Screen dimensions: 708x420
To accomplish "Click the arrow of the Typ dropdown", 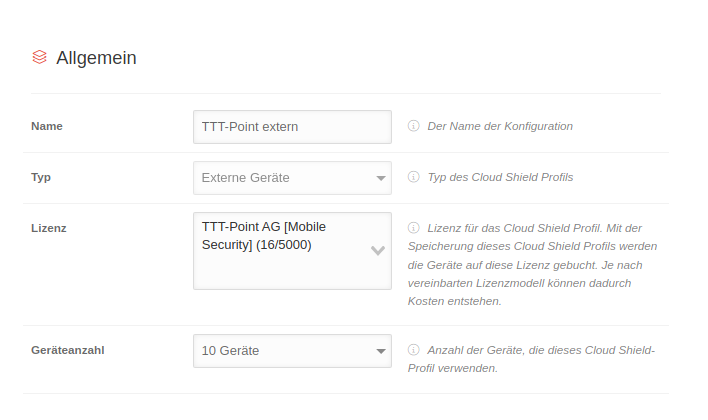I will (x=380, y=178).
